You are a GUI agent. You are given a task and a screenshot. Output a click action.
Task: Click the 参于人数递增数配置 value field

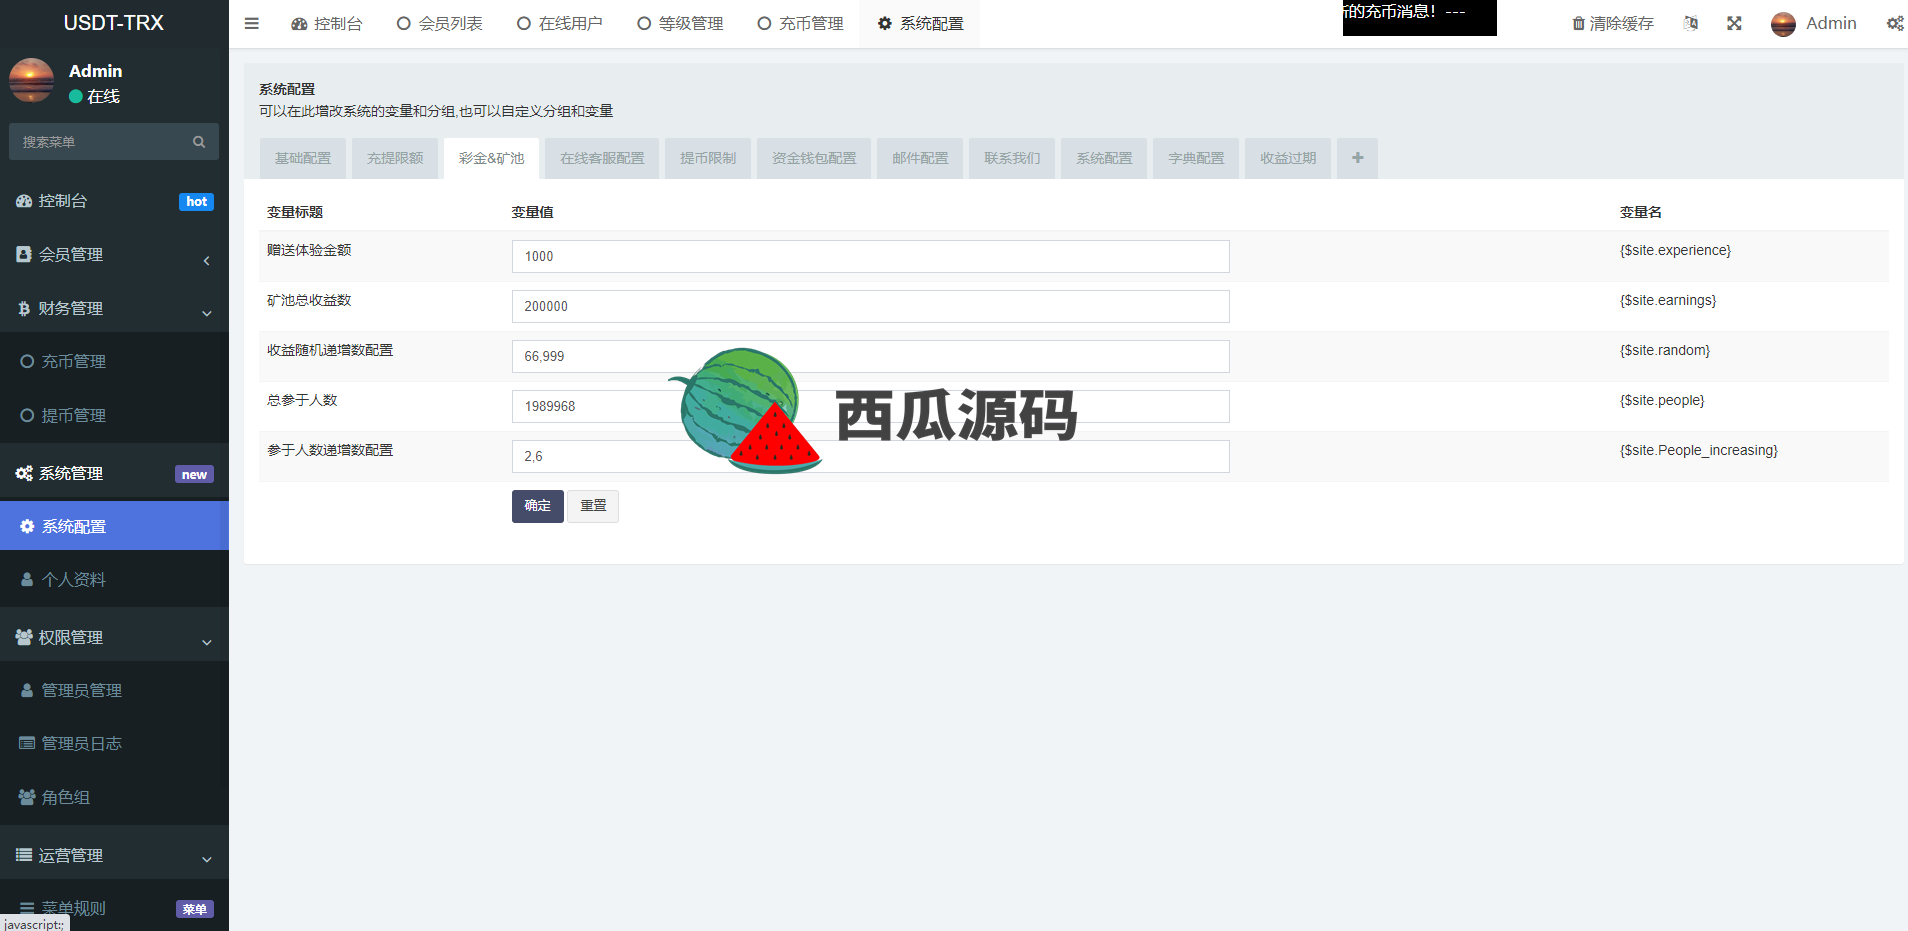(870, 456)
